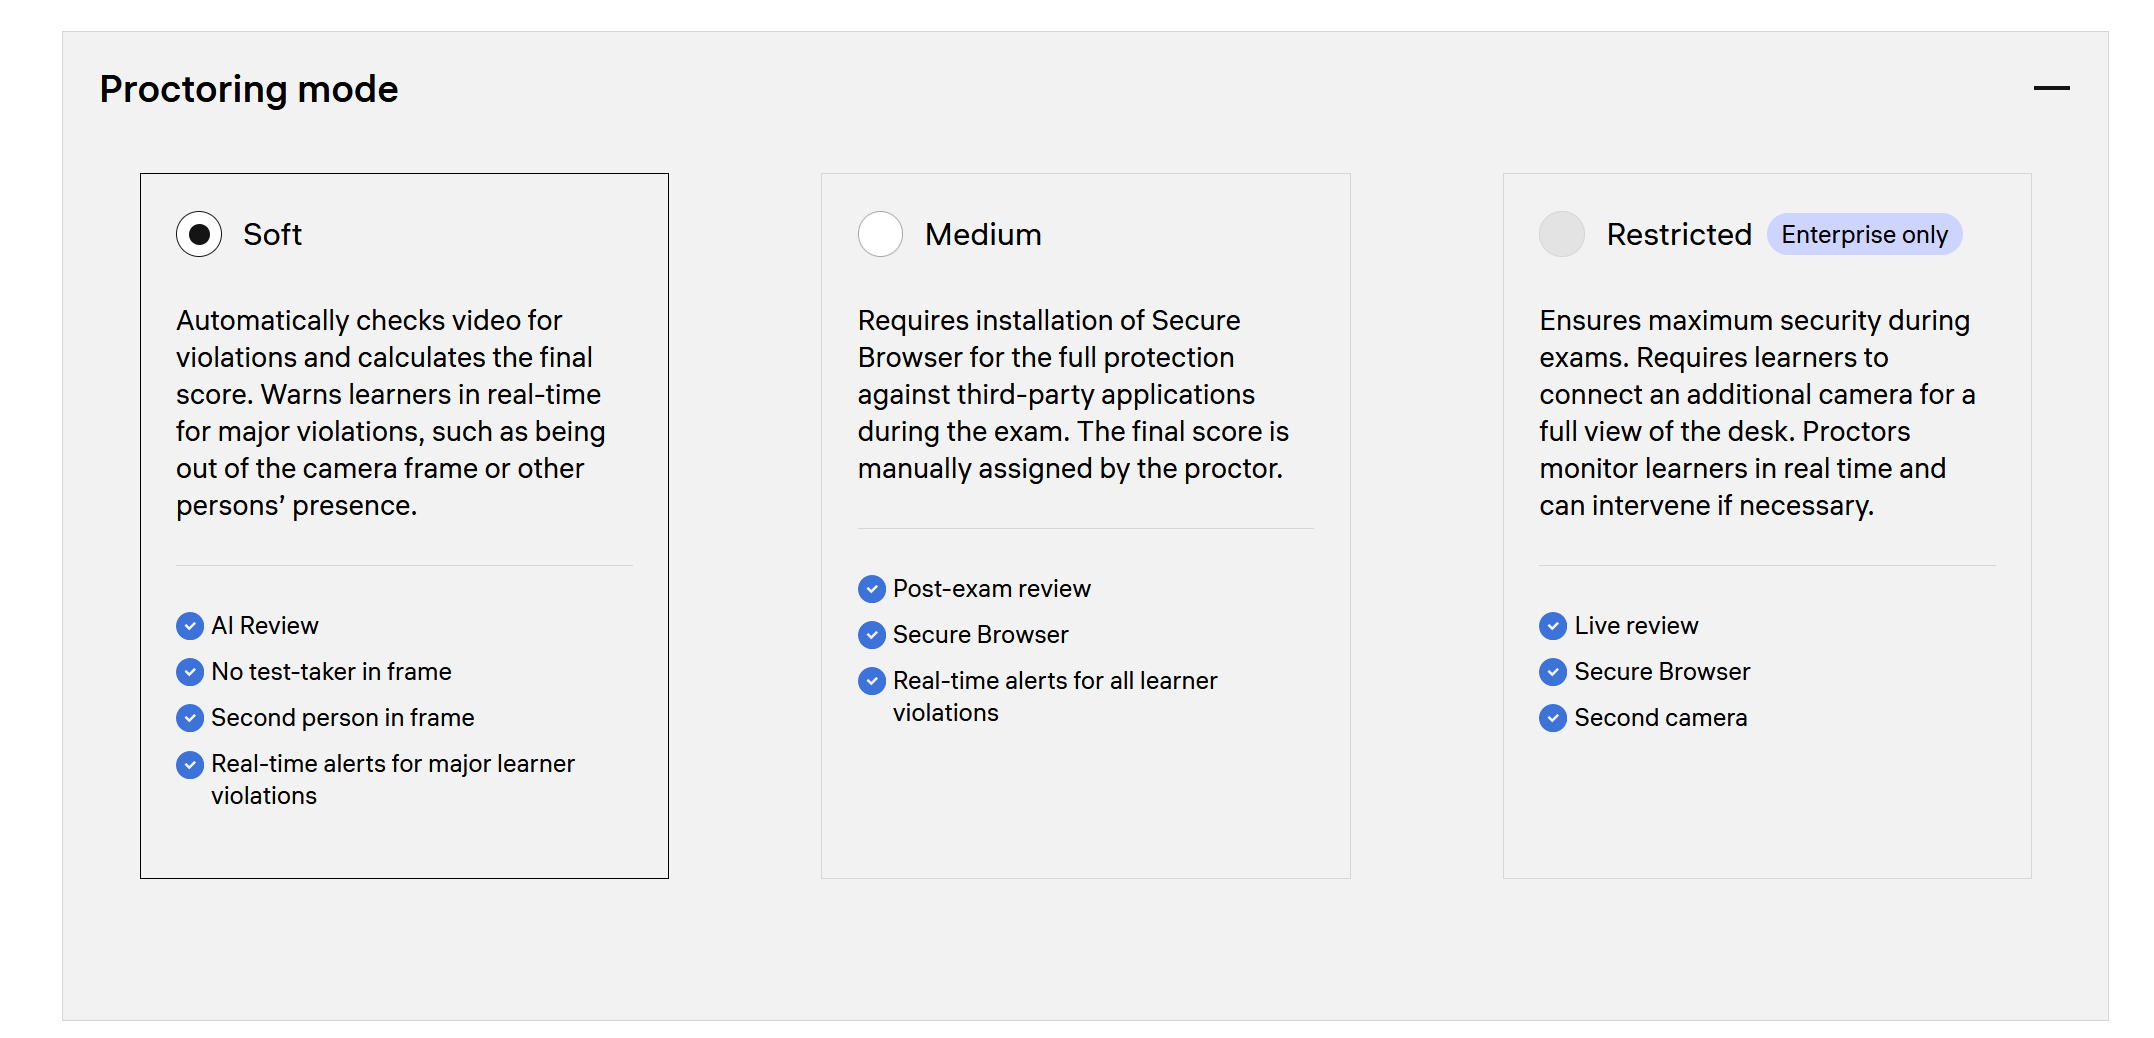Click the Live review checkmark icon
2154x1038 pixels.
click(1553, 626)
